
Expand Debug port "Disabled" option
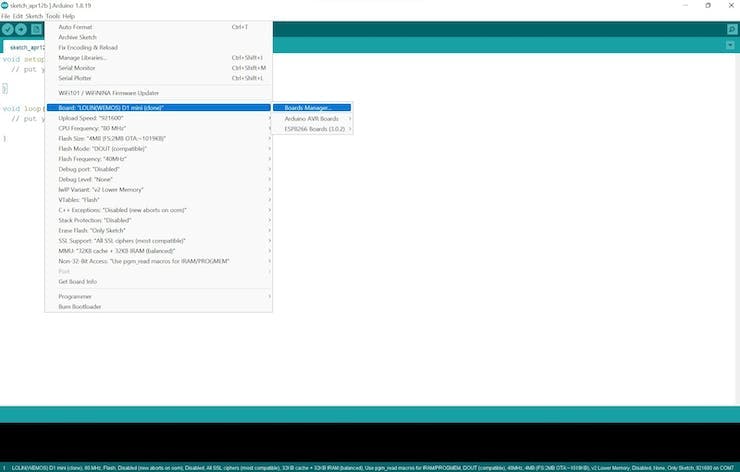tap(159, 169)
